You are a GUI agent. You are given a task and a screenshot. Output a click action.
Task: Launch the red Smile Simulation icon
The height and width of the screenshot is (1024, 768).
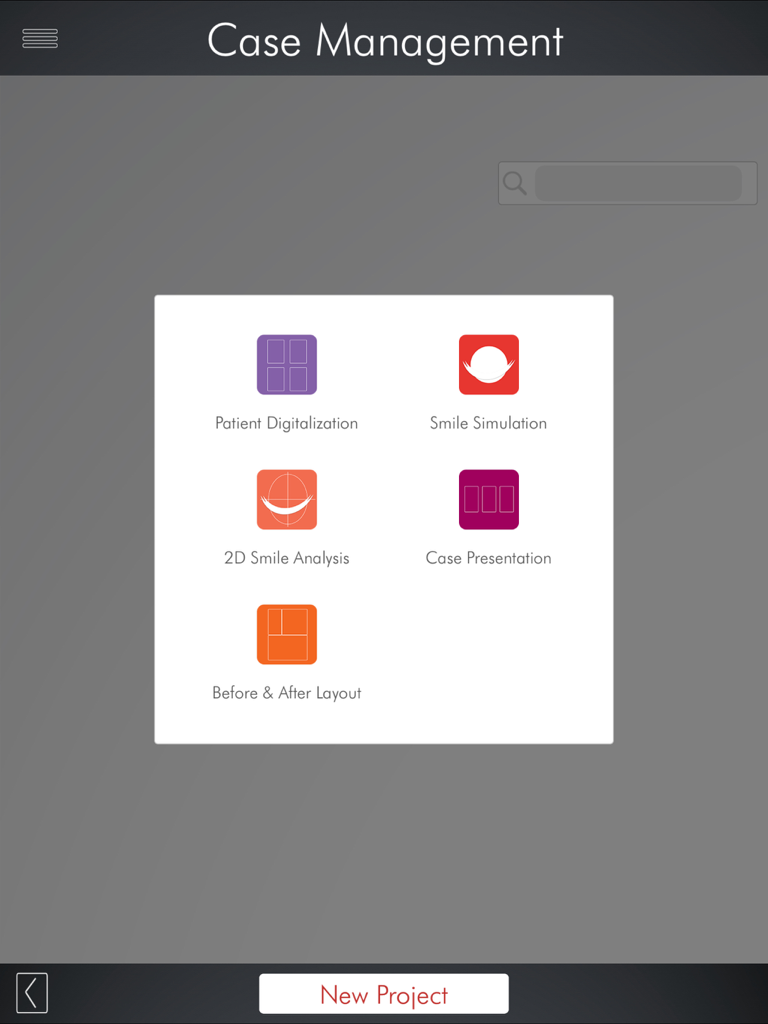[489, 365]
